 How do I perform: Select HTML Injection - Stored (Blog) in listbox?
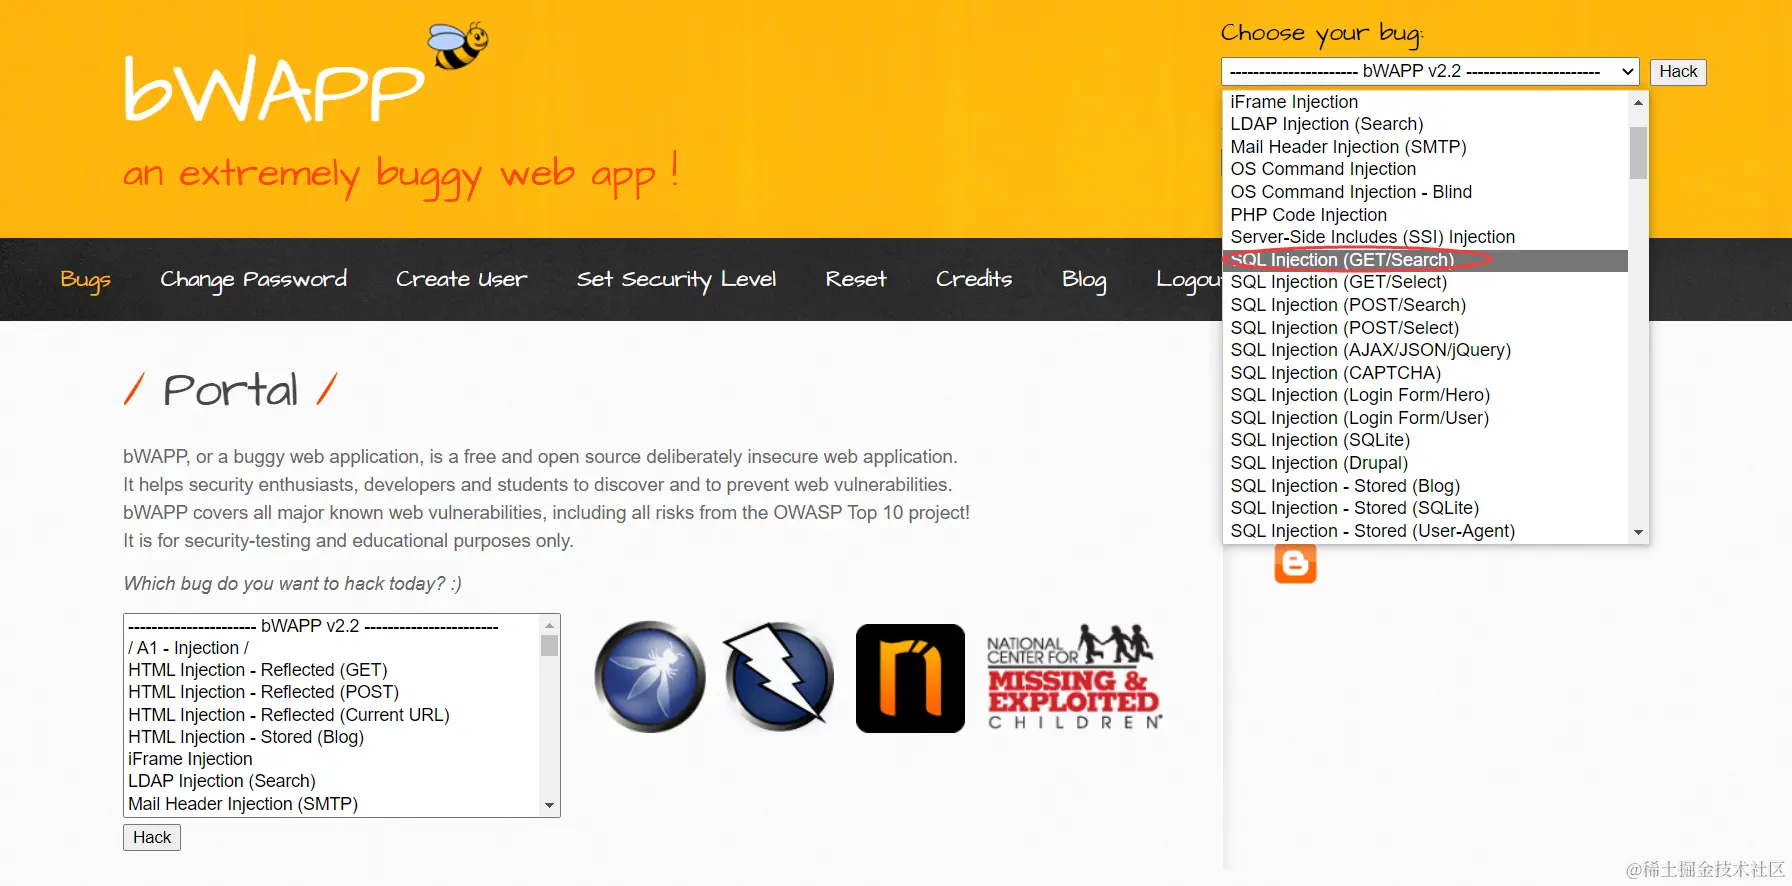click(332, 737)
